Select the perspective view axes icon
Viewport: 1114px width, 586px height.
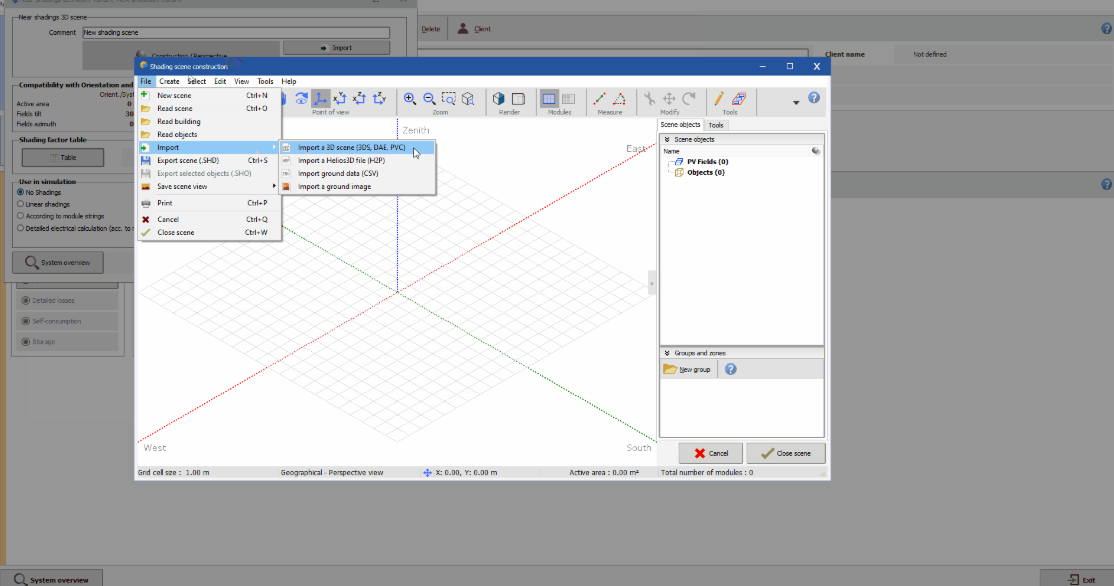320,99
